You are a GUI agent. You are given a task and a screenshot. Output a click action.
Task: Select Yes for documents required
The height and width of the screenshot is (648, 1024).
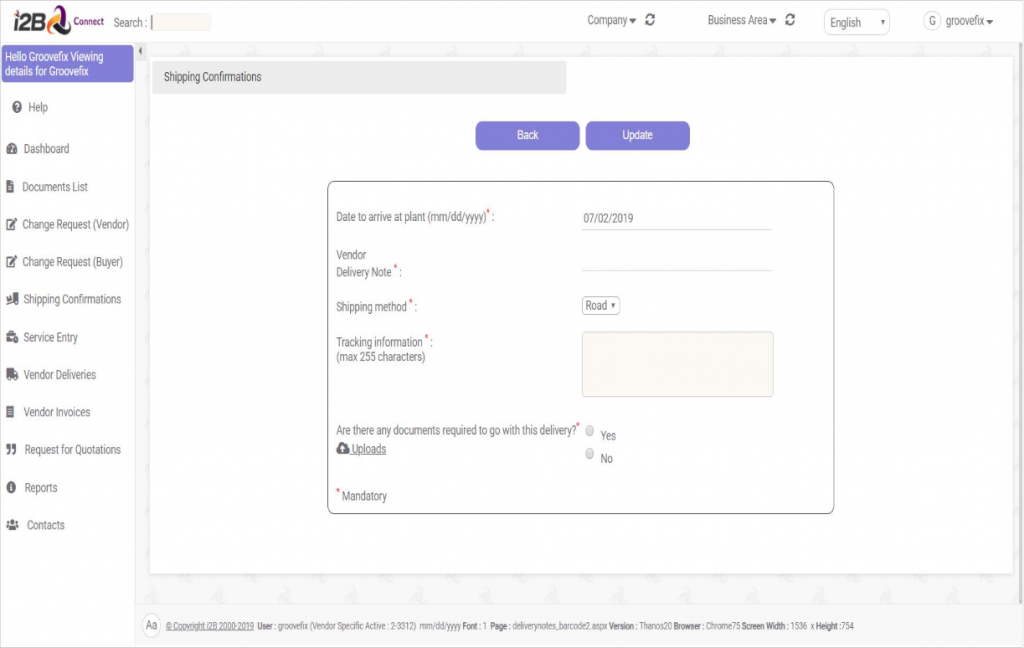pos(590,431)
